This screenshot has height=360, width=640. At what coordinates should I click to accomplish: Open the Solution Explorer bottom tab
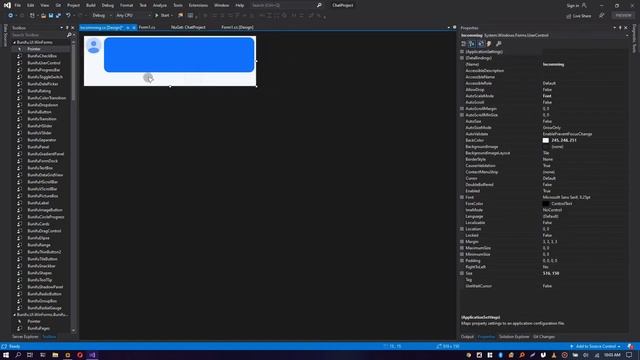[513, 337]
